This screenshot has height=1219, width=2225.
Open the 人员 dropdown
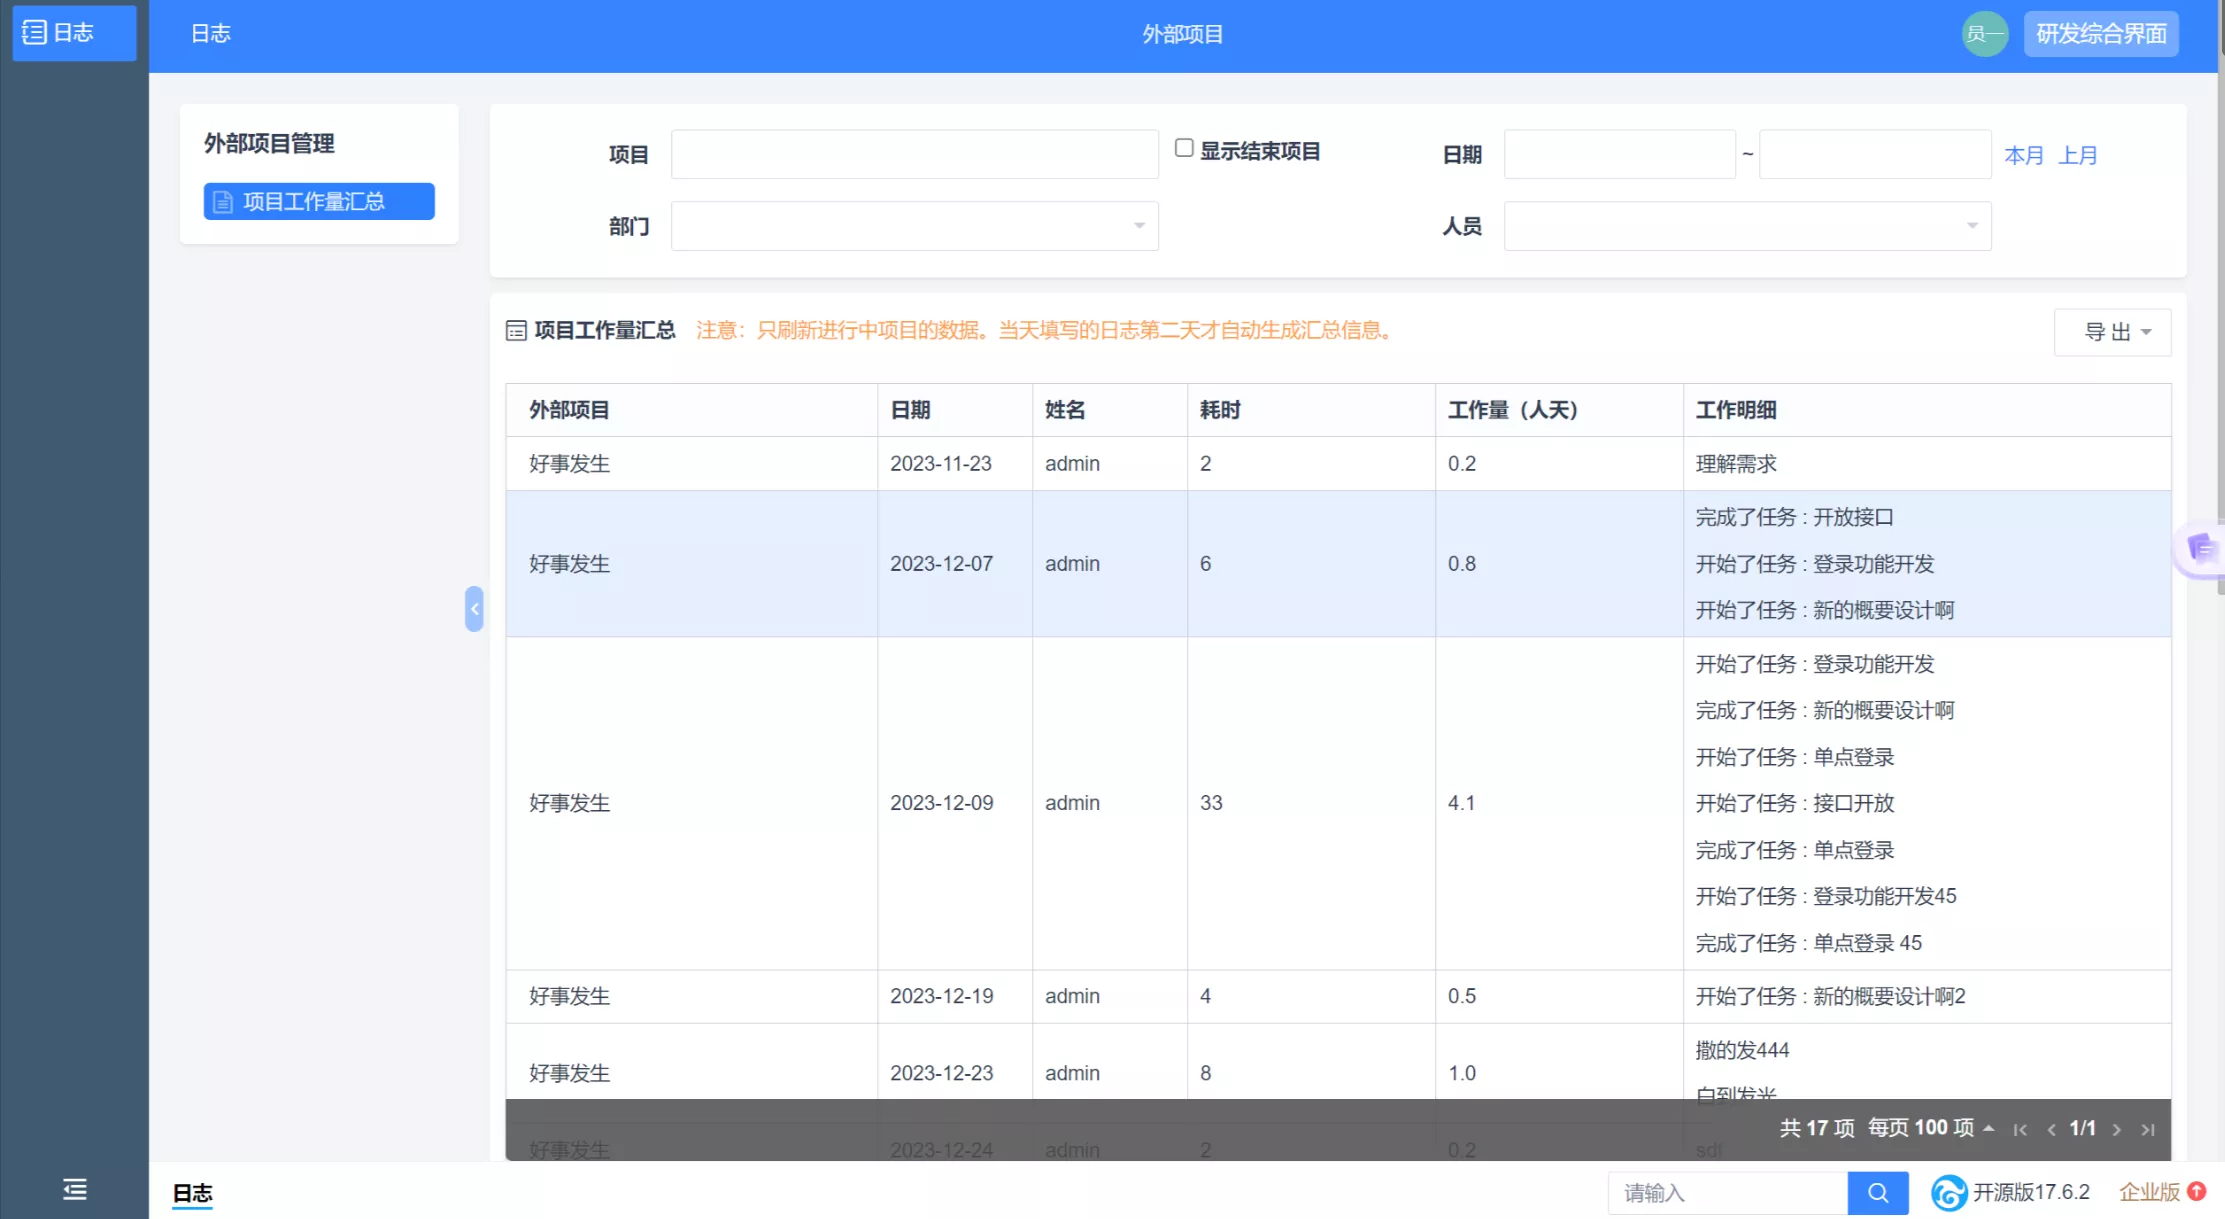coord(1746,226)
